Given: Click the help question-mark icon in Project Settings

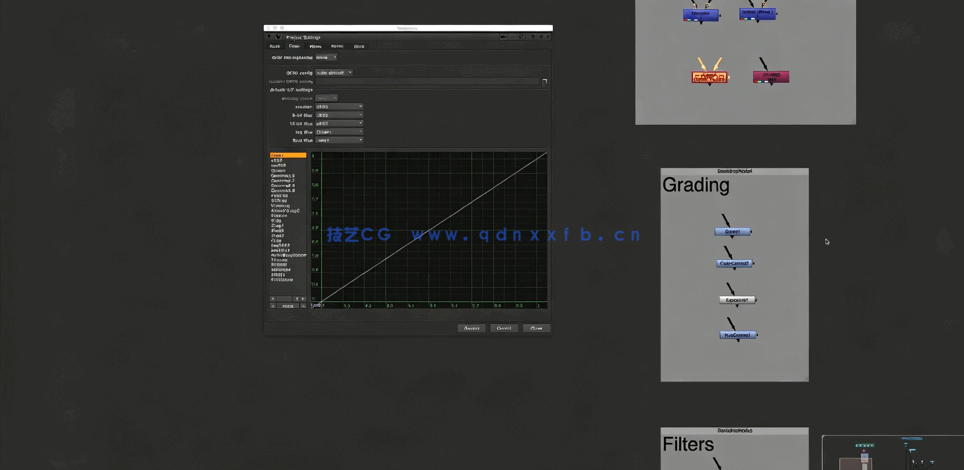Looking at the screenshot, I should pos(531,37).
